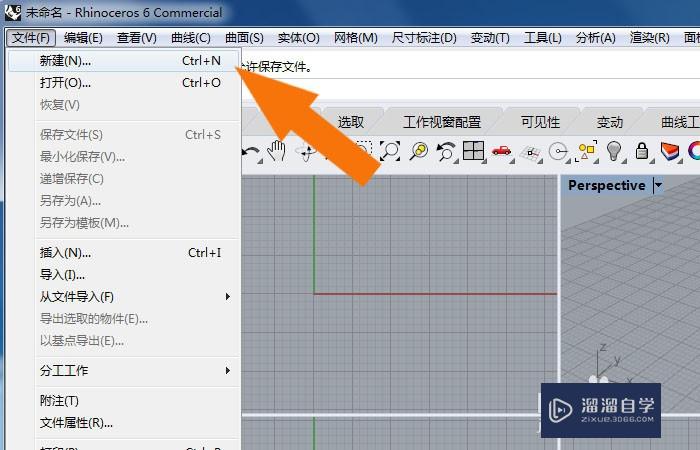Click the padlock Lock icon
700x450 pixels.
point(642,150)
